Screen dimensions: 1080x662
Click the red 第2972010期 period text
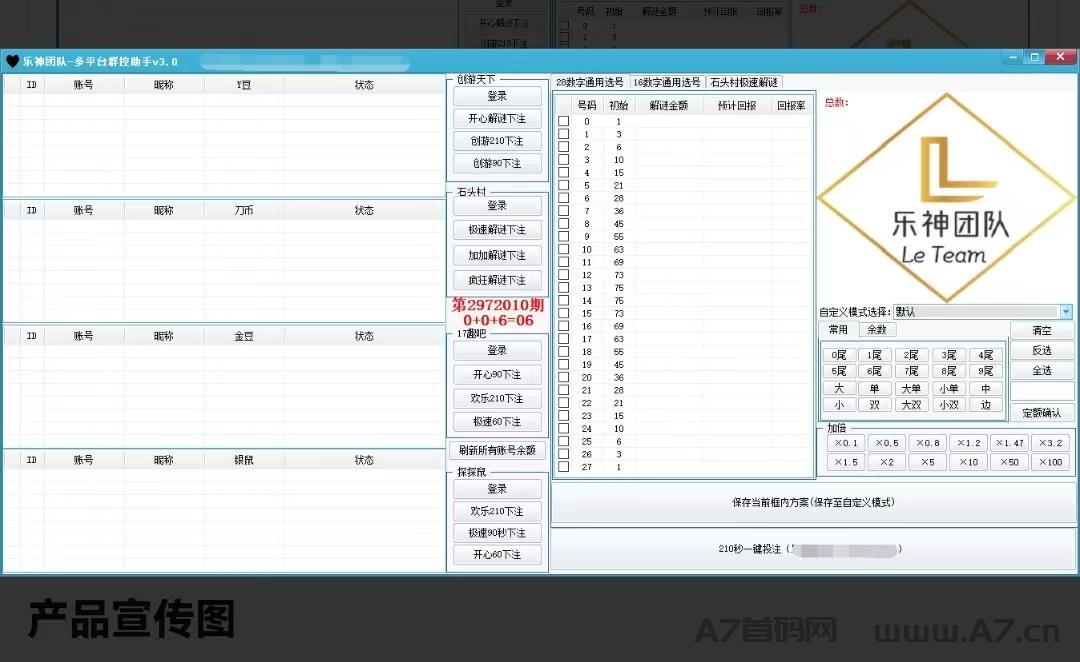pyautogui.click(x=498, y=304)
